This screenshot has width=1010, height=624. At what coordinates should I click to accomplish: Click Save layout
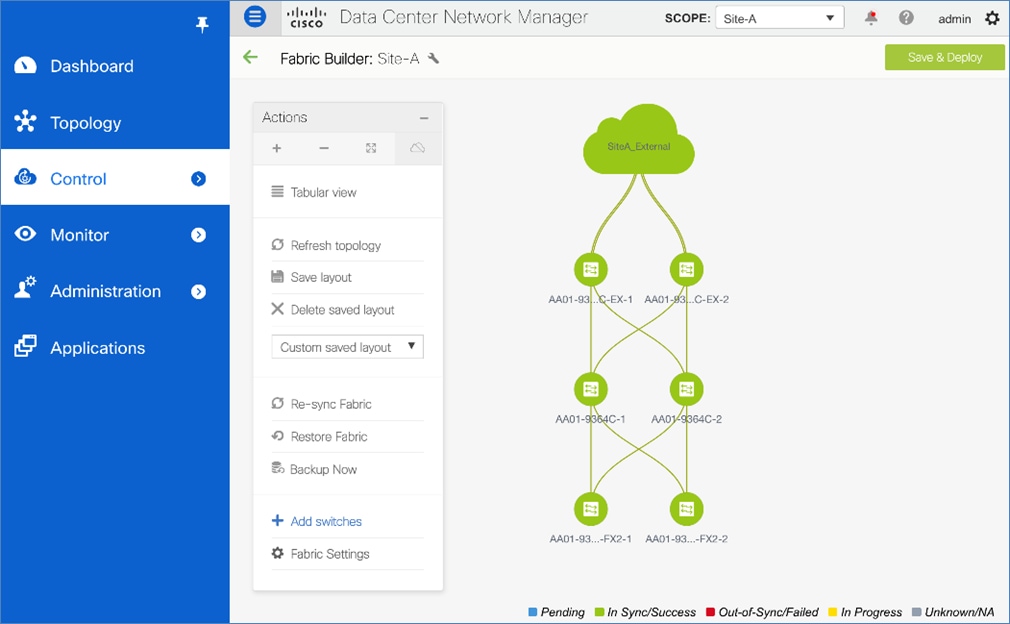311,277
